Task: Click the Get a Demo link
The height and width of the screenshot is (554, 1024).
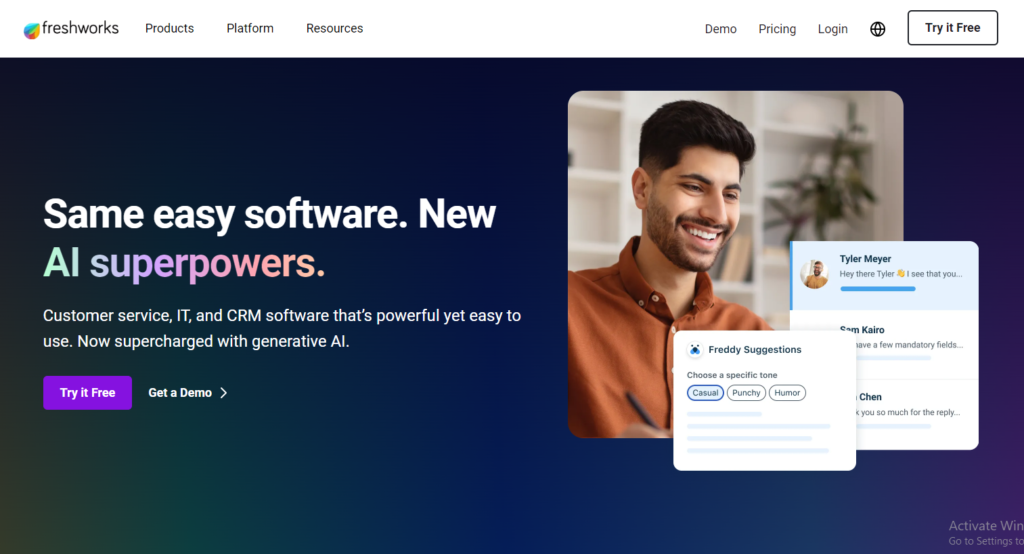Action: (180, 393)
